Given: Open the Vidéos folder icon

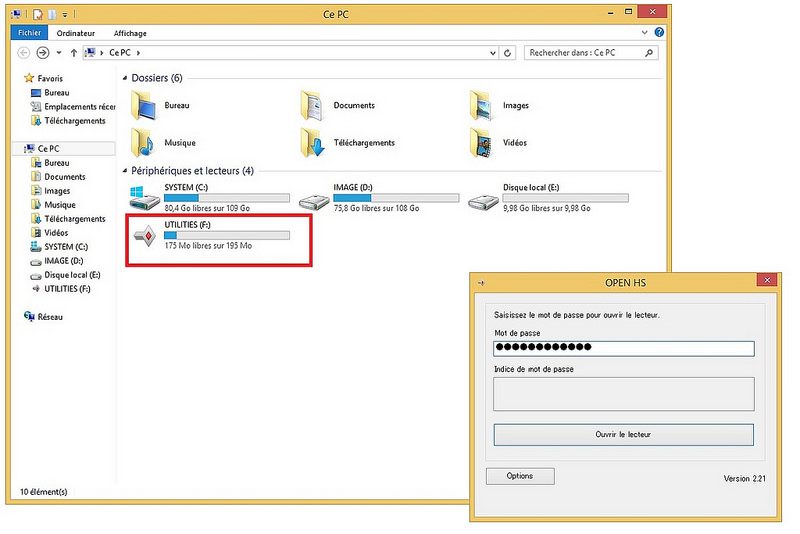Looking at the screenshot, I should click(484, 142).
